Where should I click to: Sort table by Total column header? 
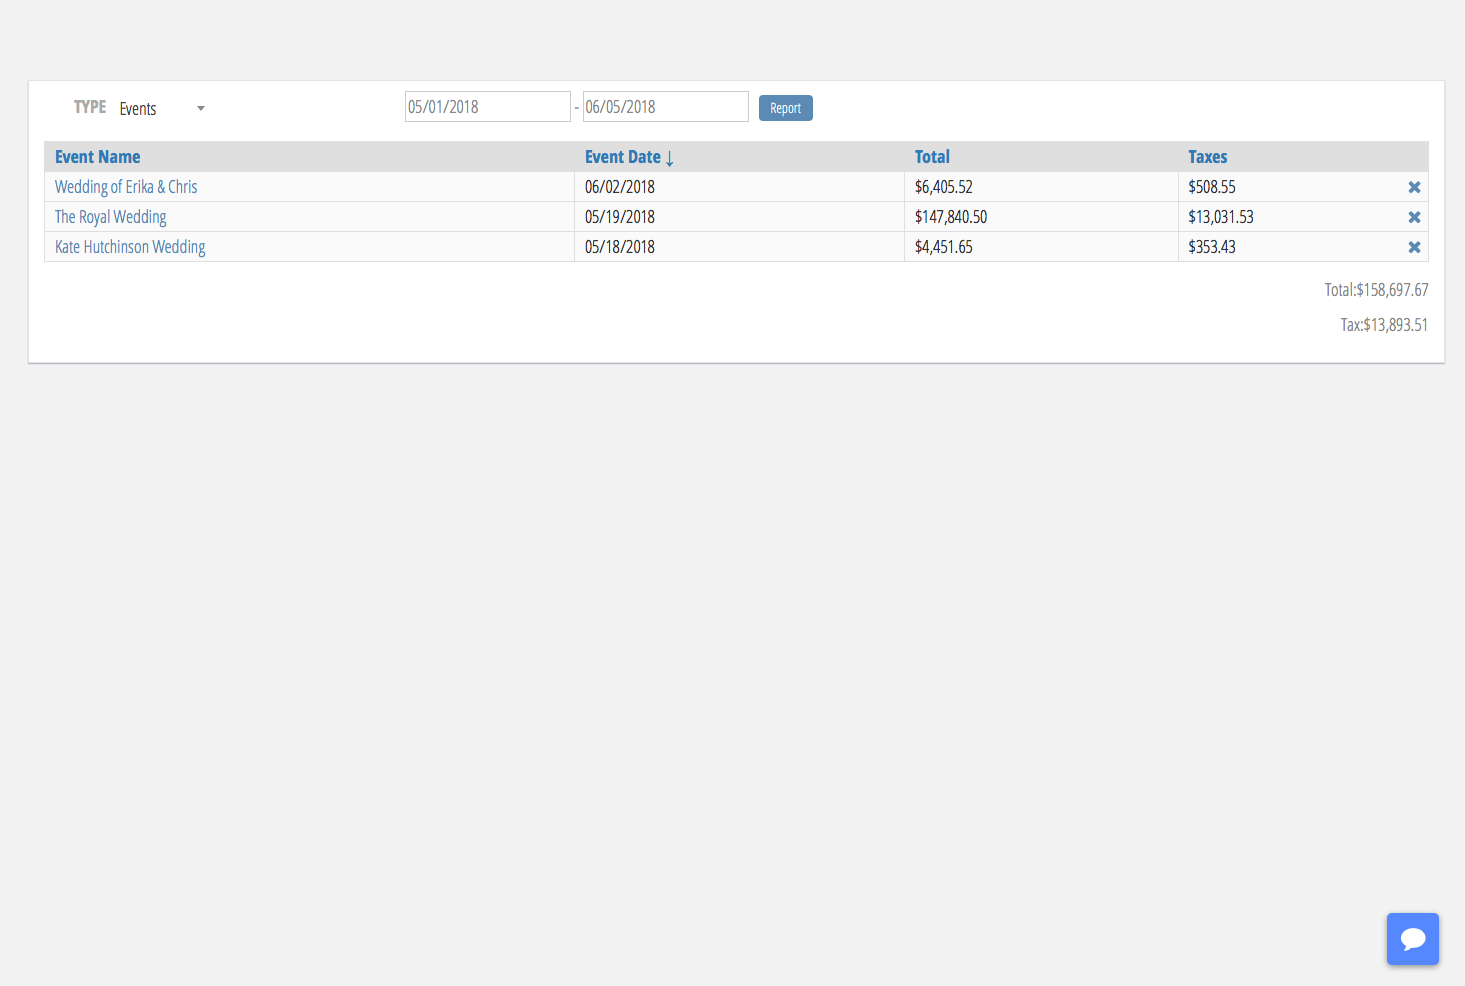click(932, 157)
